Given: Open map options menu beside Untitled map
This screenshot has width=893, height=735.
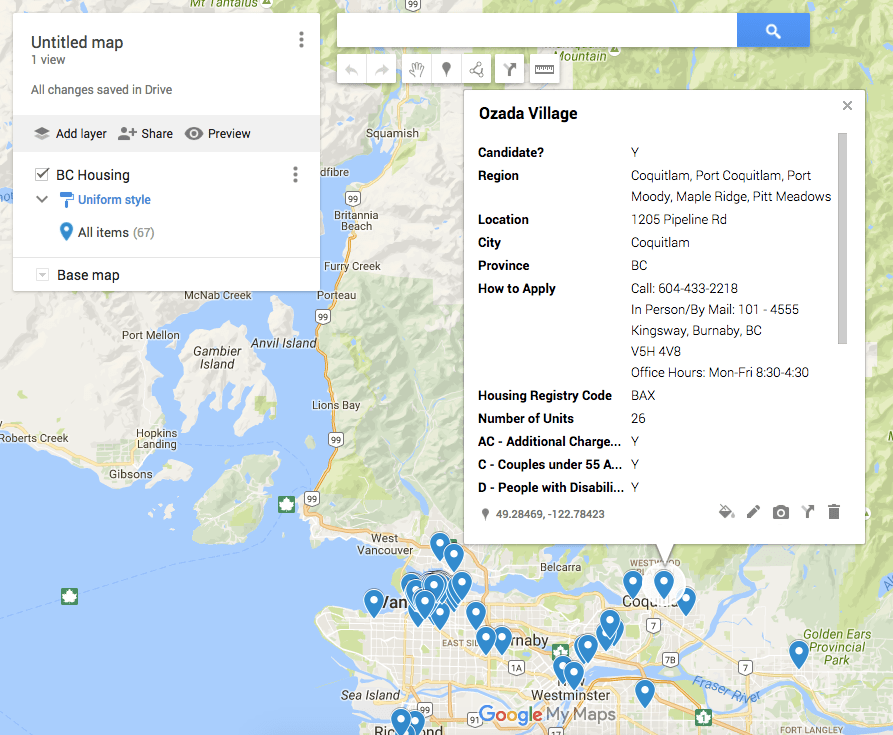Looking at the screenshot, I should (x=301, y=40).
